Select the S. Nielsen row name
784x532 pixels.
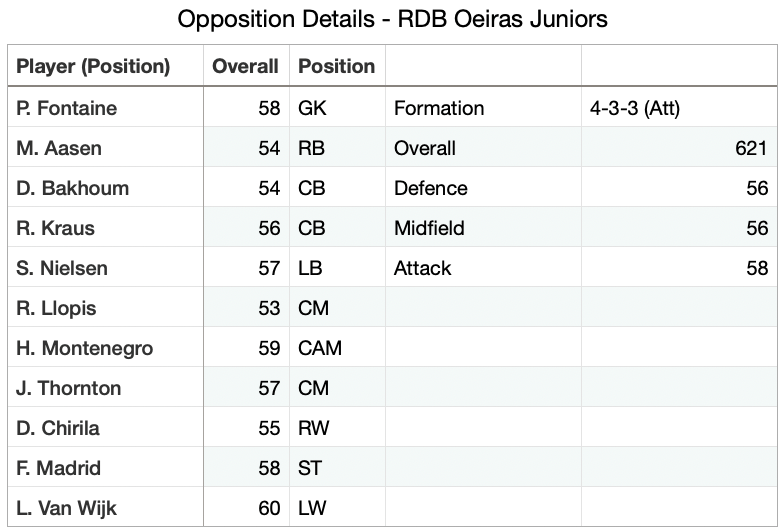click(62, 268)
